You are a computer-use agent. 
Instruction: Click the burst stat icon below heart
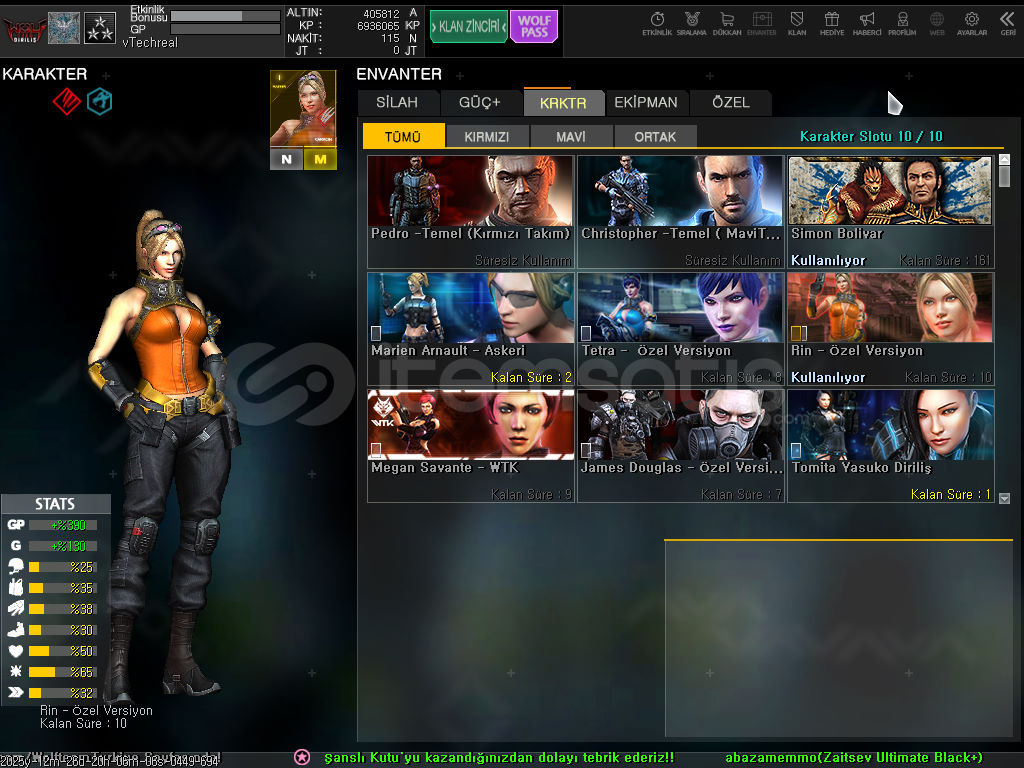pos(16,671)
